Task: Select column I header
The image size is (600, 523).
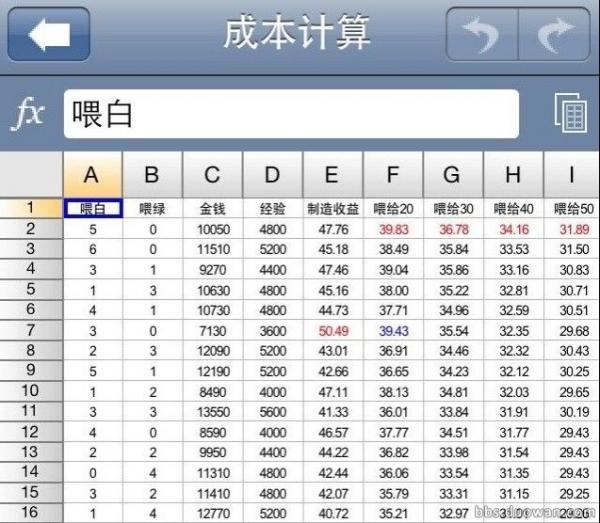Action: coord(571,175)
